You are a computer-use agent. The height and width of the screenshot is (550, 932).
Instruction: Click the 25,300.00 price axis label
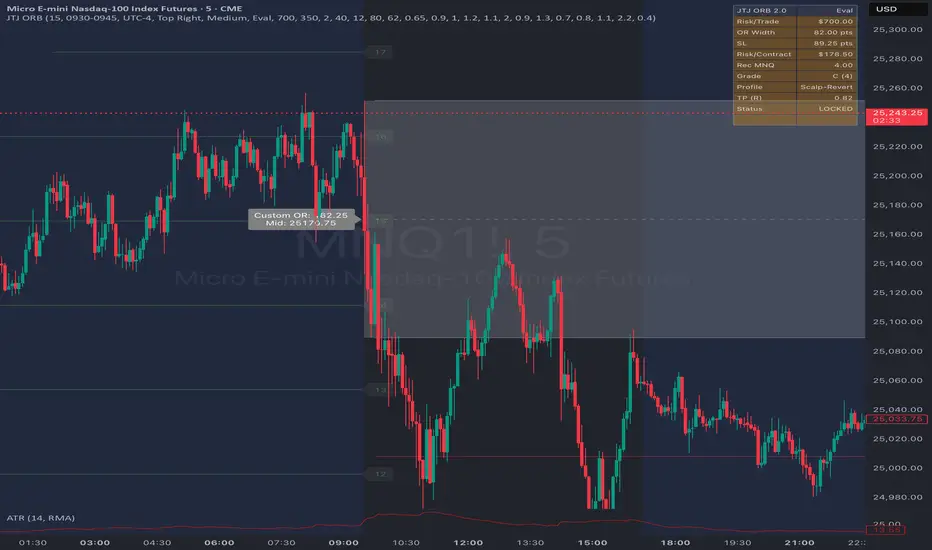[x=898, y=29]
